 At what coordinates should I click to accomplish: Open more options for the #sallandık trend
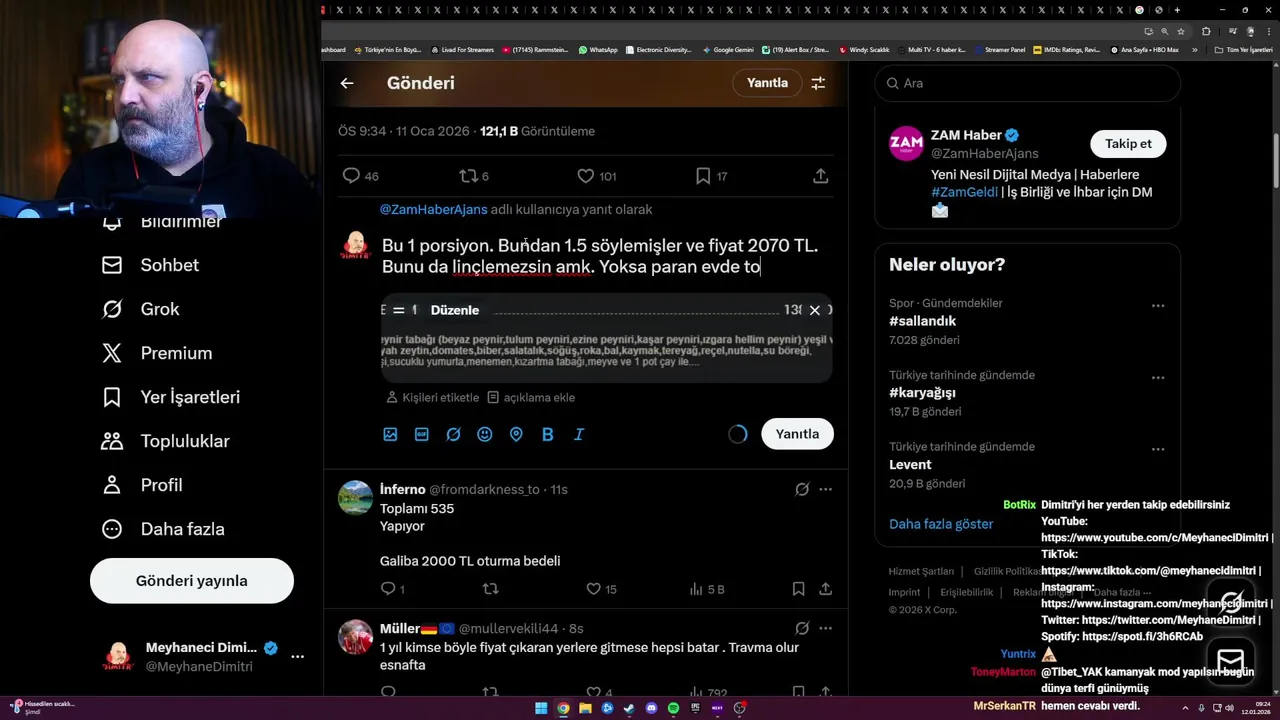click(x=1158, y=305)
